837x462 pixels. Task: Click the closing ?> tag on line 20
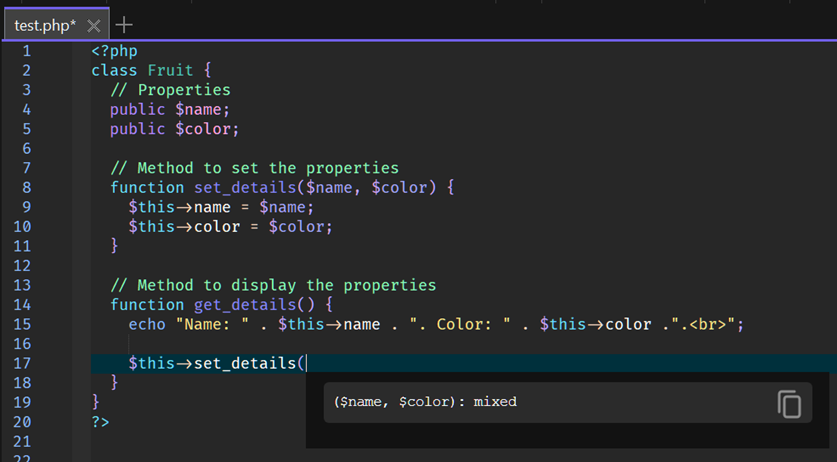(100, 422)
